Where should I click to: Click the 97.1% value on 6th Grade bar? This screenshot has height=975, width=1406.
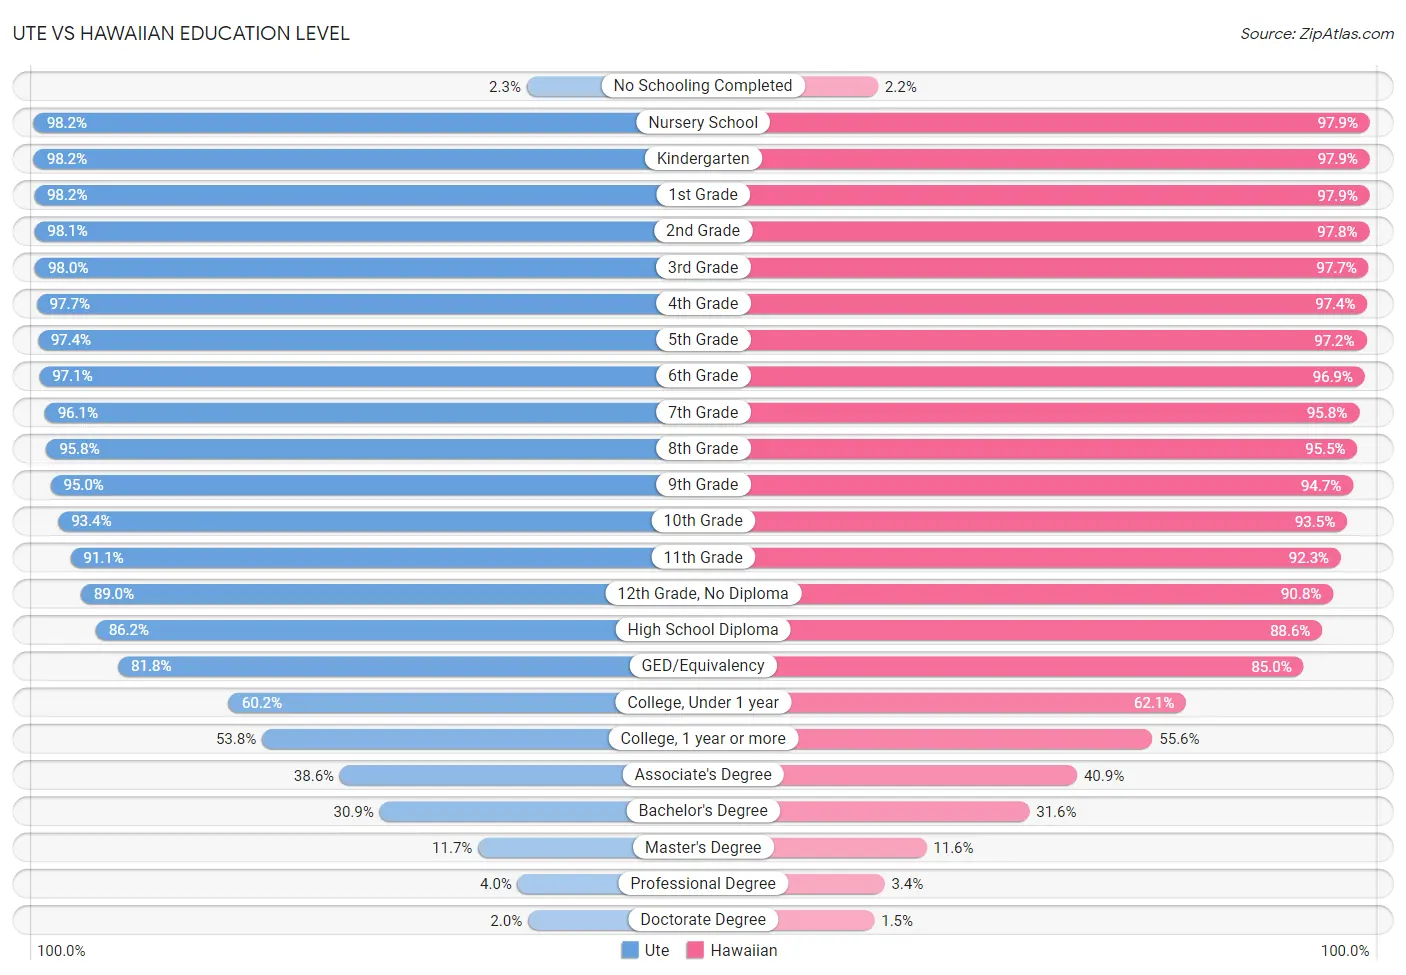72,376
